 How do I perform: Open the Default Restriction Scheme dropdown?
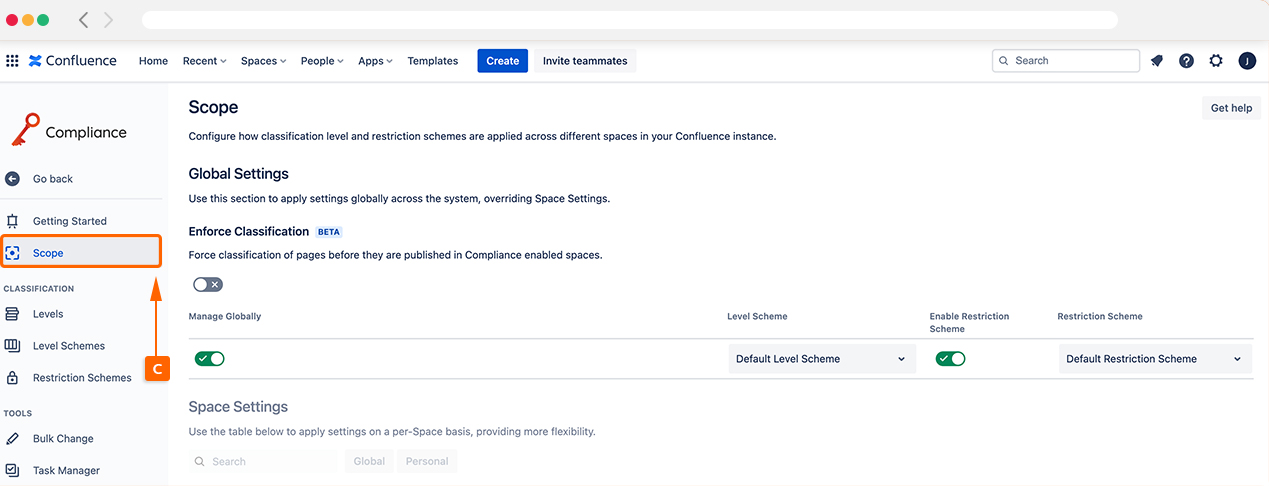click(1154, 359)
